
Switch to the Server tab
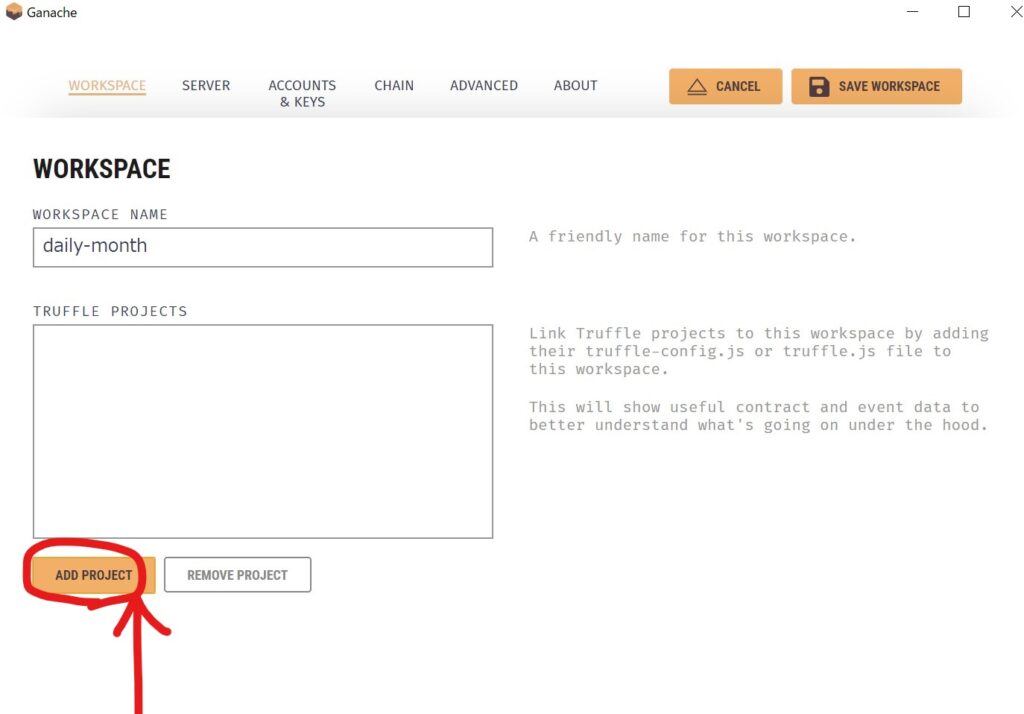[x=206, y=86]
